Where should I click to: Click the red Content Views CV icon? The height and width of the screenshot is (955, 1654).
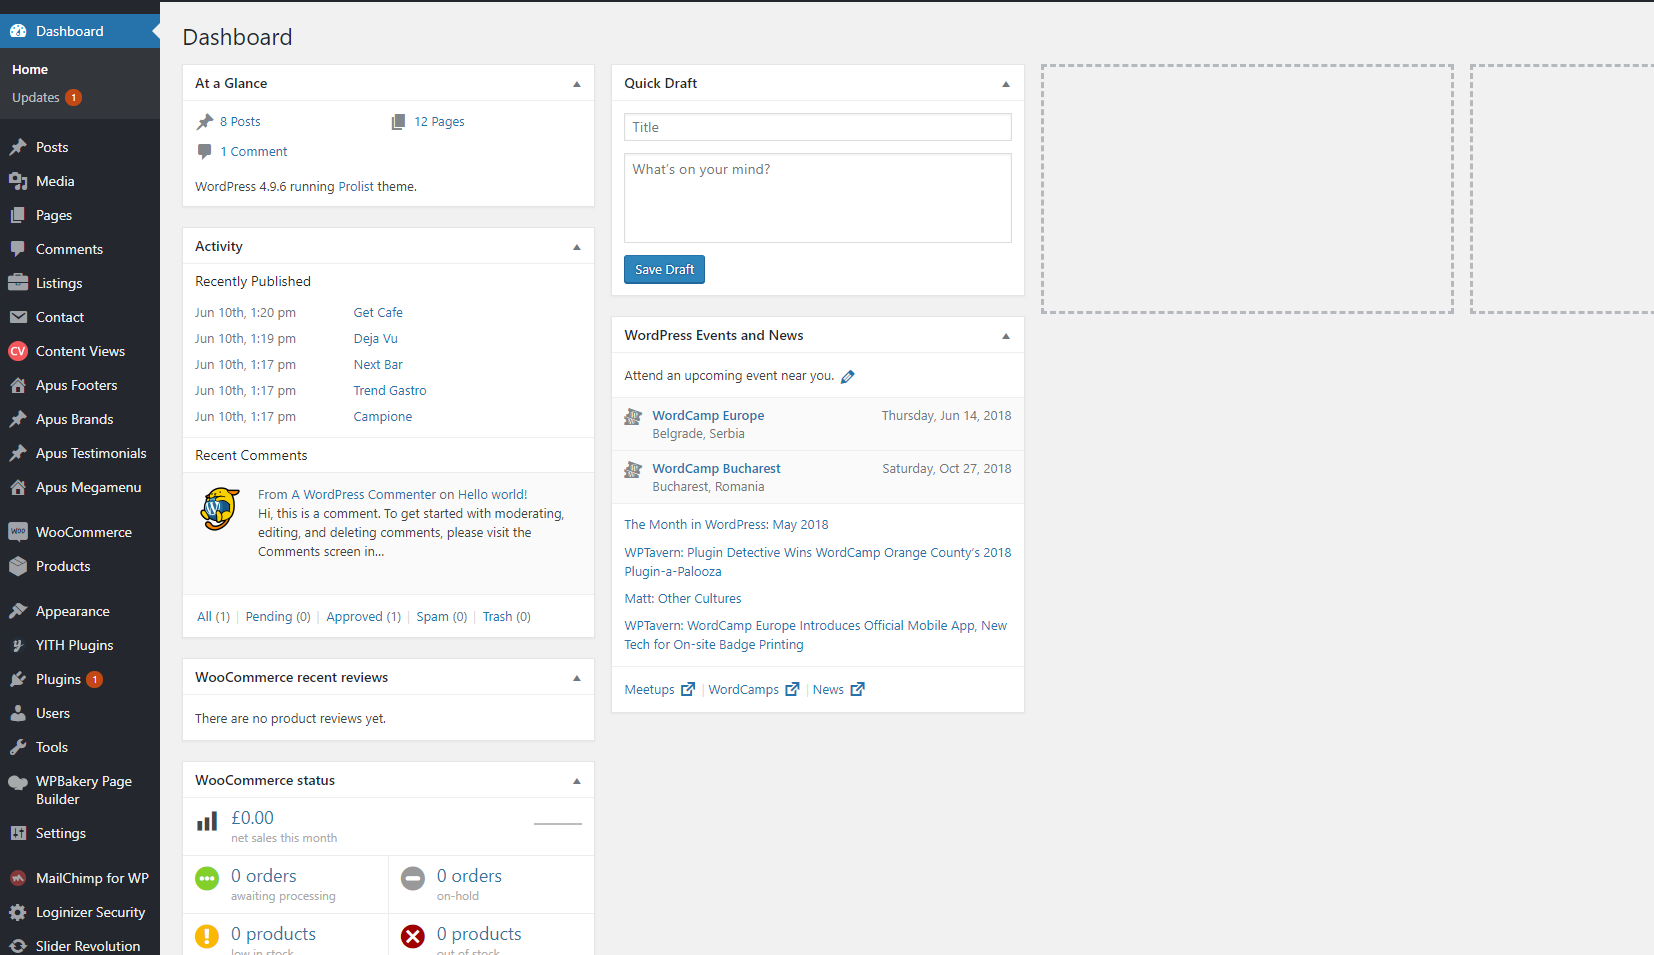click(18, 351)
